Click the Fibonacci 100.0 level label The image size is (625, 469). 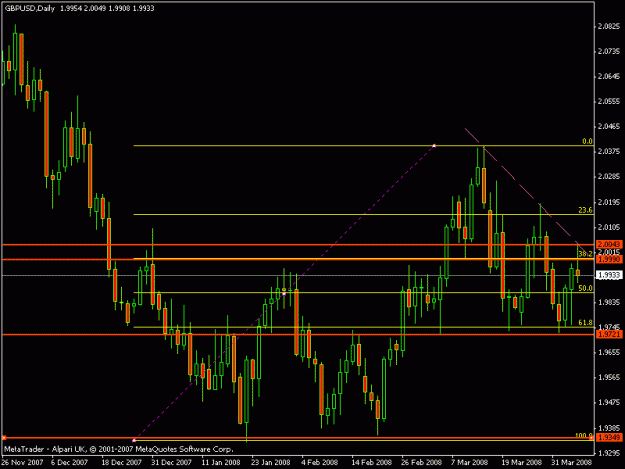pyautogui.click(x=584, y=436)
